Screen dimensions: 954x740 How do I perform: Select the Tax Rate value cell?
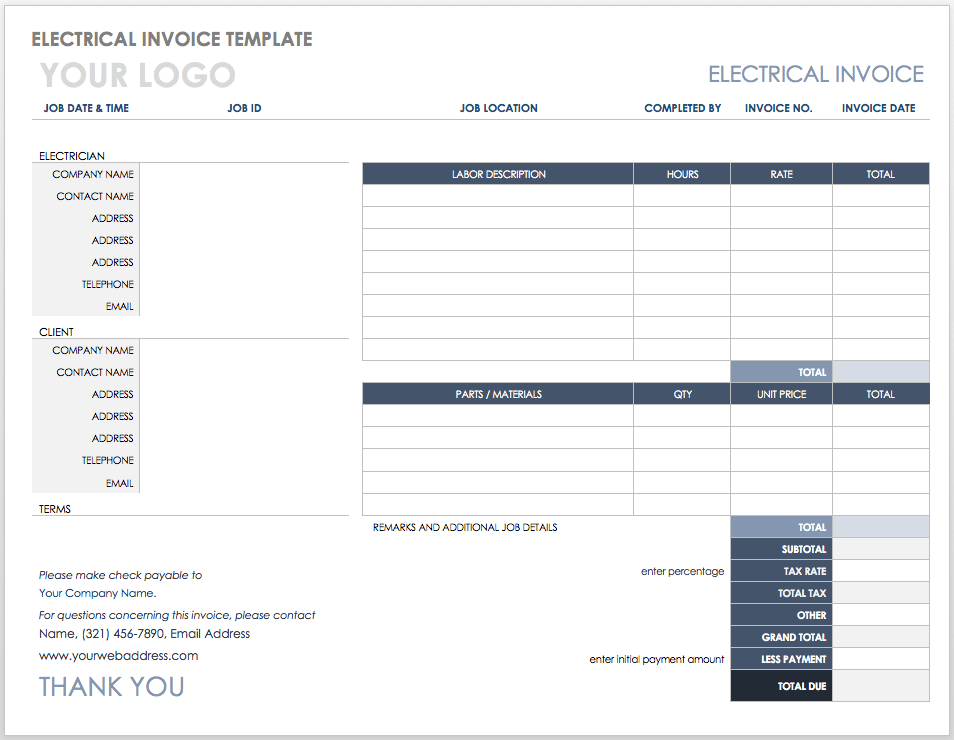[880, 572]
